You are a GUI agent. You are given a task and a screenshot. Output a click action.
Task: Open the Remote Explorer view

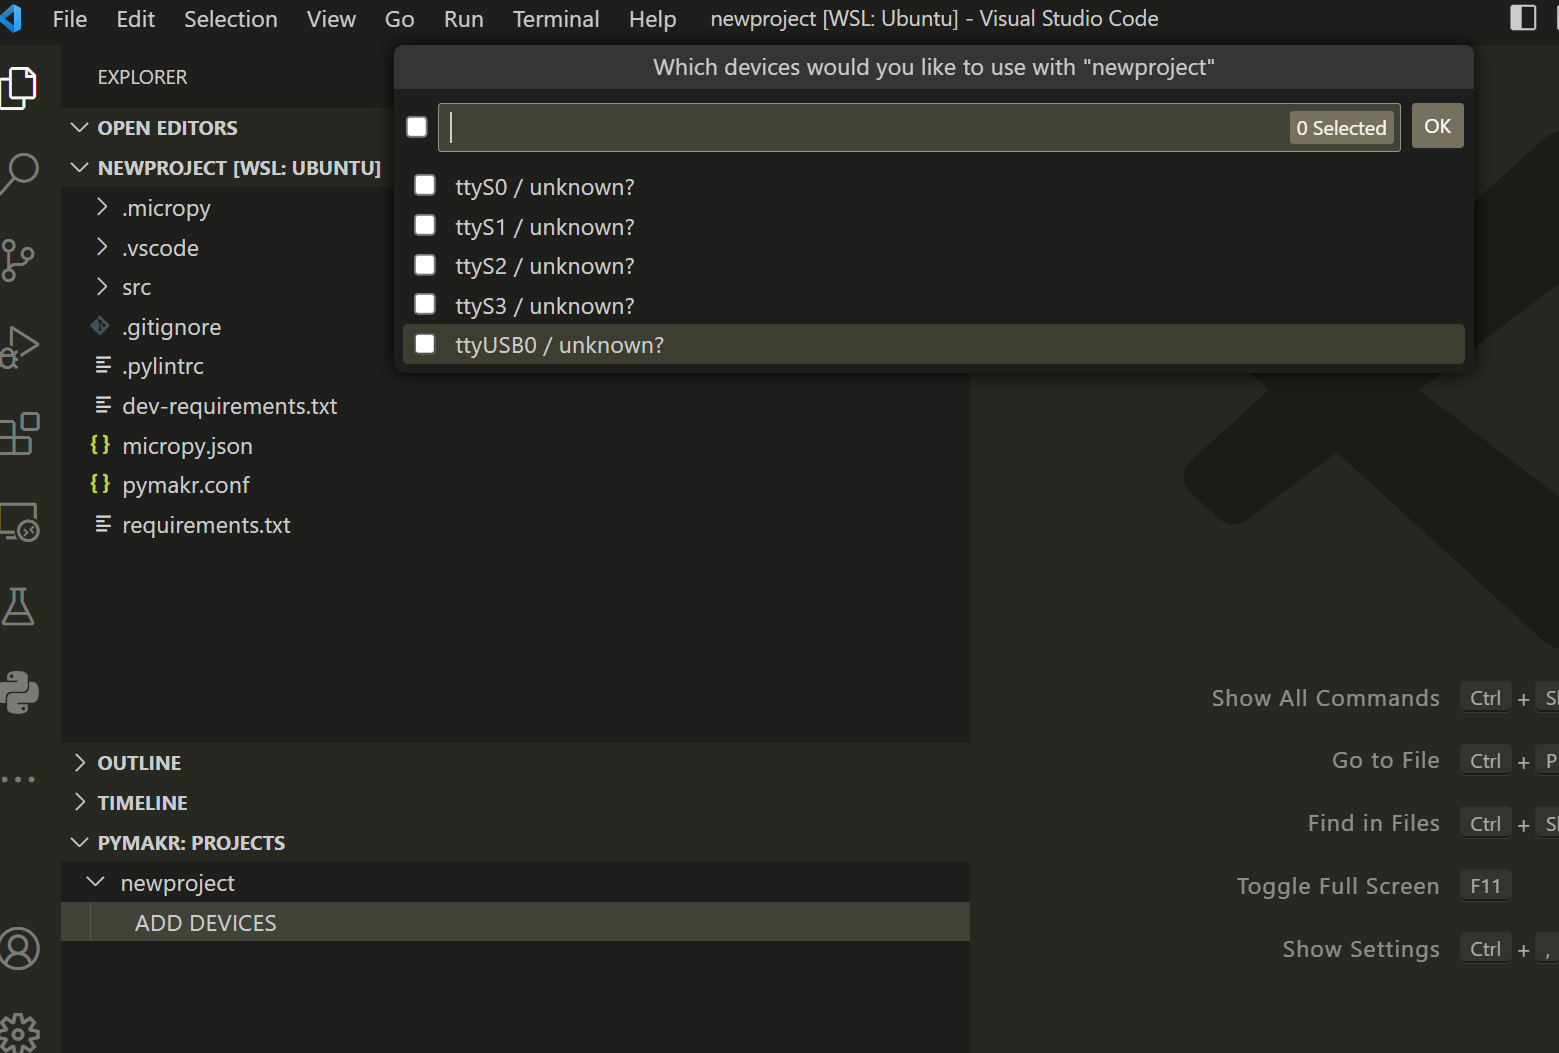pos(18,521)
